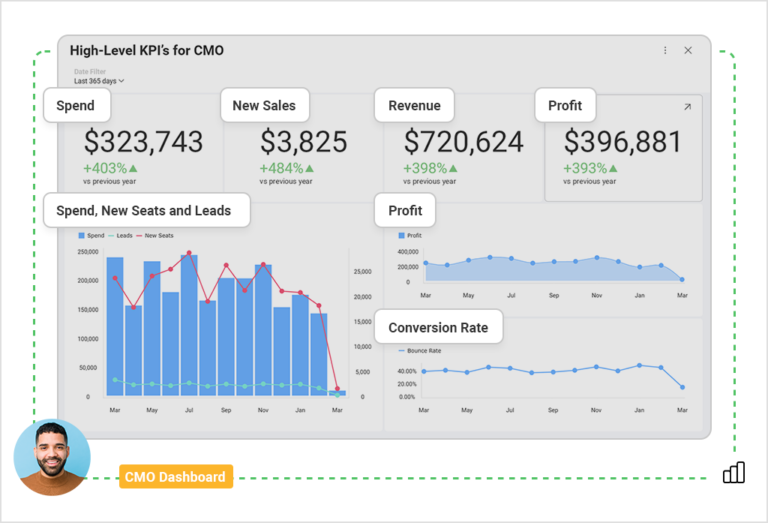This screenshot has width=768, height=523.
Task: Click the 250,000 axis label
Action: [x=88, y=252]
